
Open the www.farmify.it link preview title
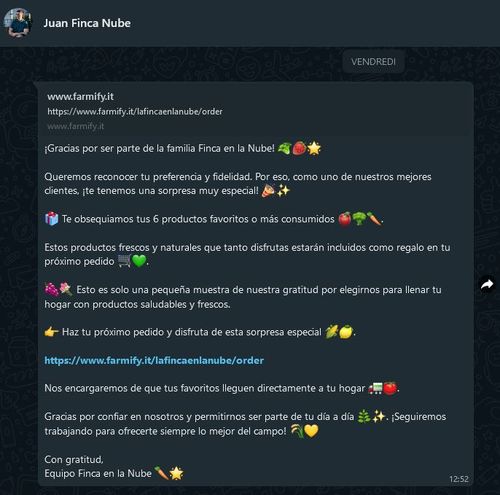click(x=80, y=97)
